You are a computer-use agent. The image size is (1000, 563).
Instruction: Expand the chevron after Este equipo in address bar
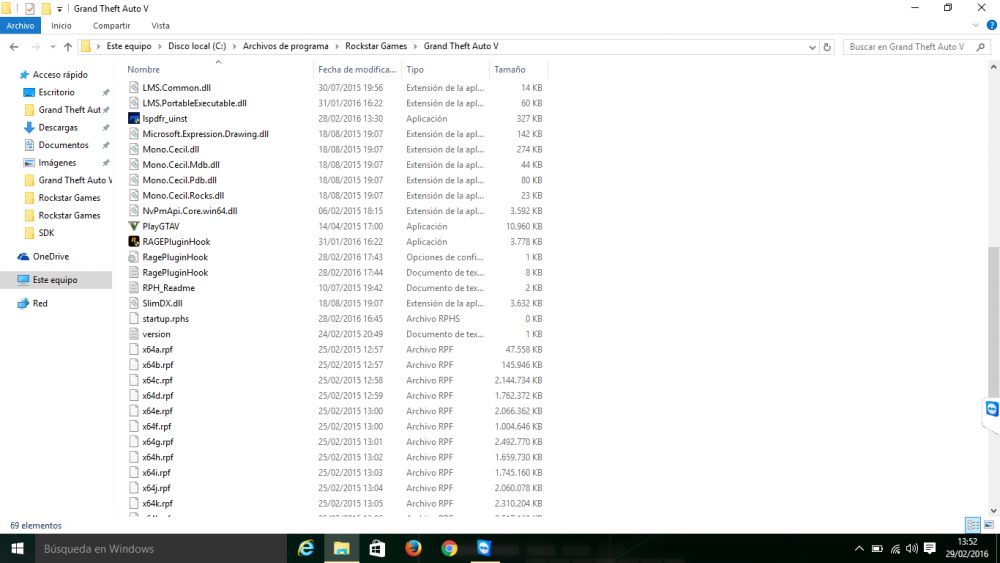point(160,47)
